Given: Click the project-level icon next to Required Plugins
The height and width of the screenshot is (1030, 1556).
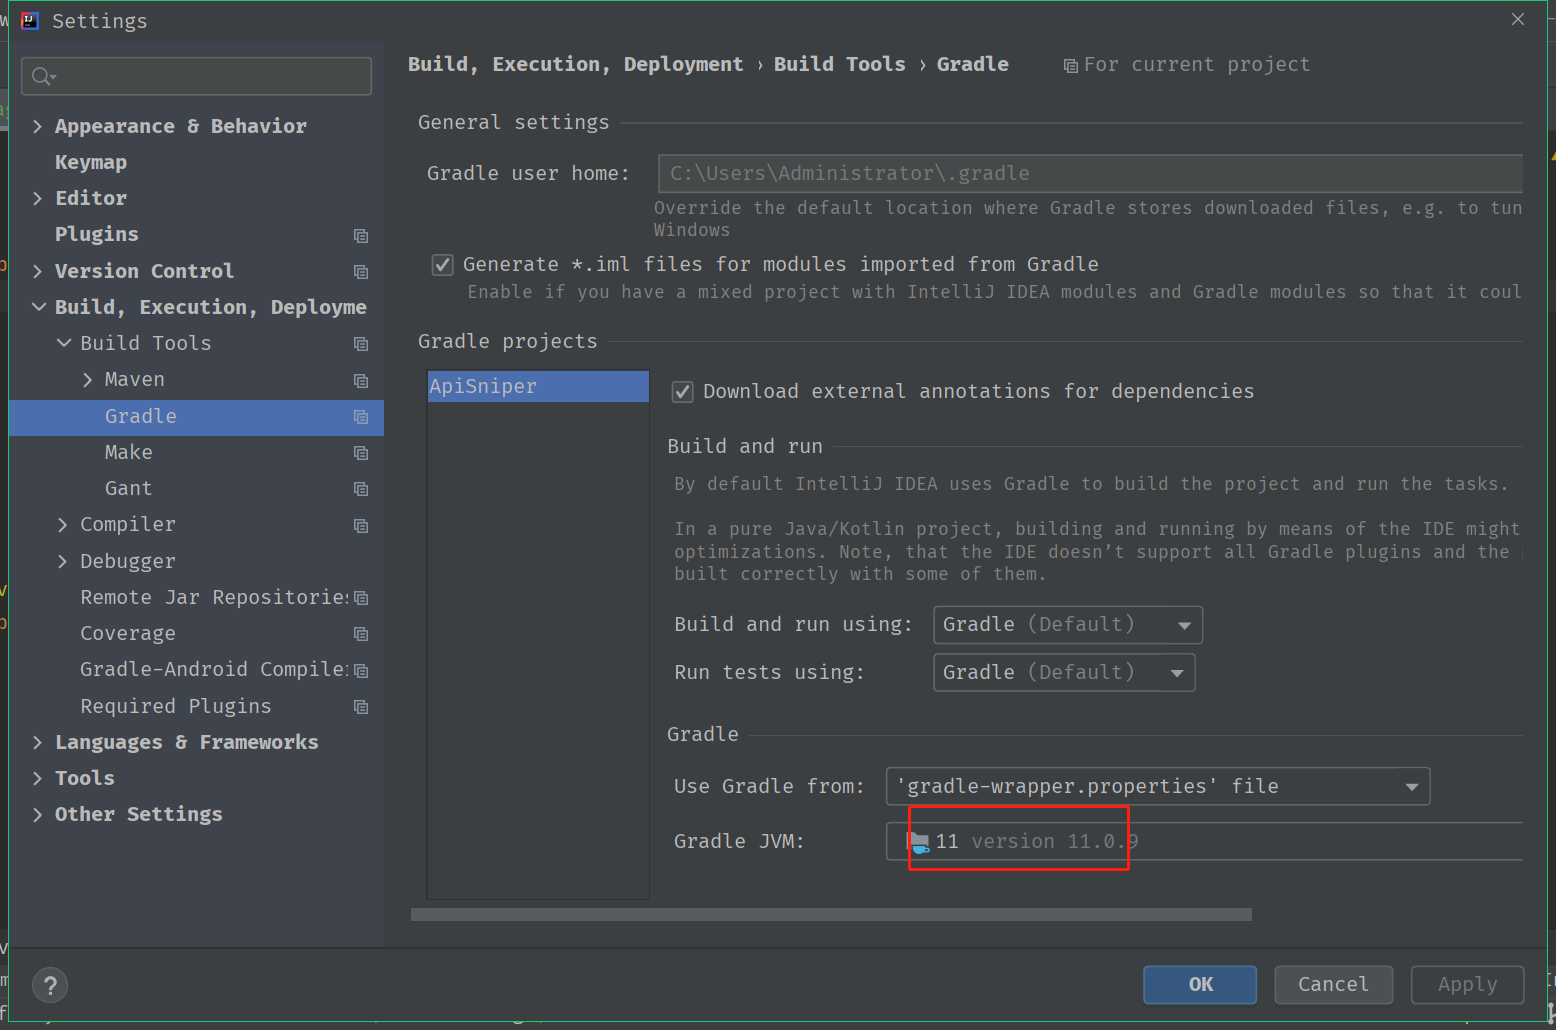Looking at the screenshot, I should (x=361, y=707).
